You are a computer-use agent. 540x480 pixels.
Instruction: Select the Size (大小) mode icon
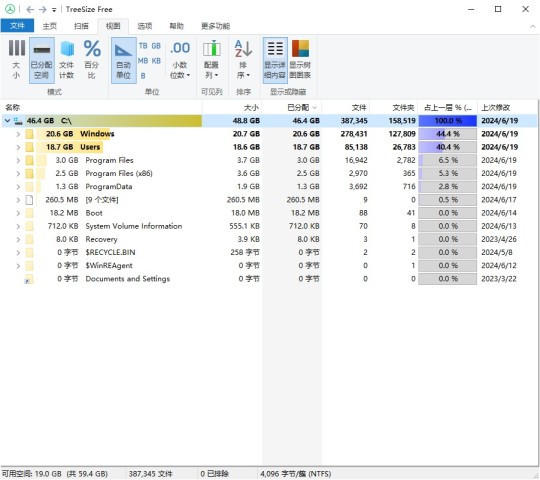point(16,60)
